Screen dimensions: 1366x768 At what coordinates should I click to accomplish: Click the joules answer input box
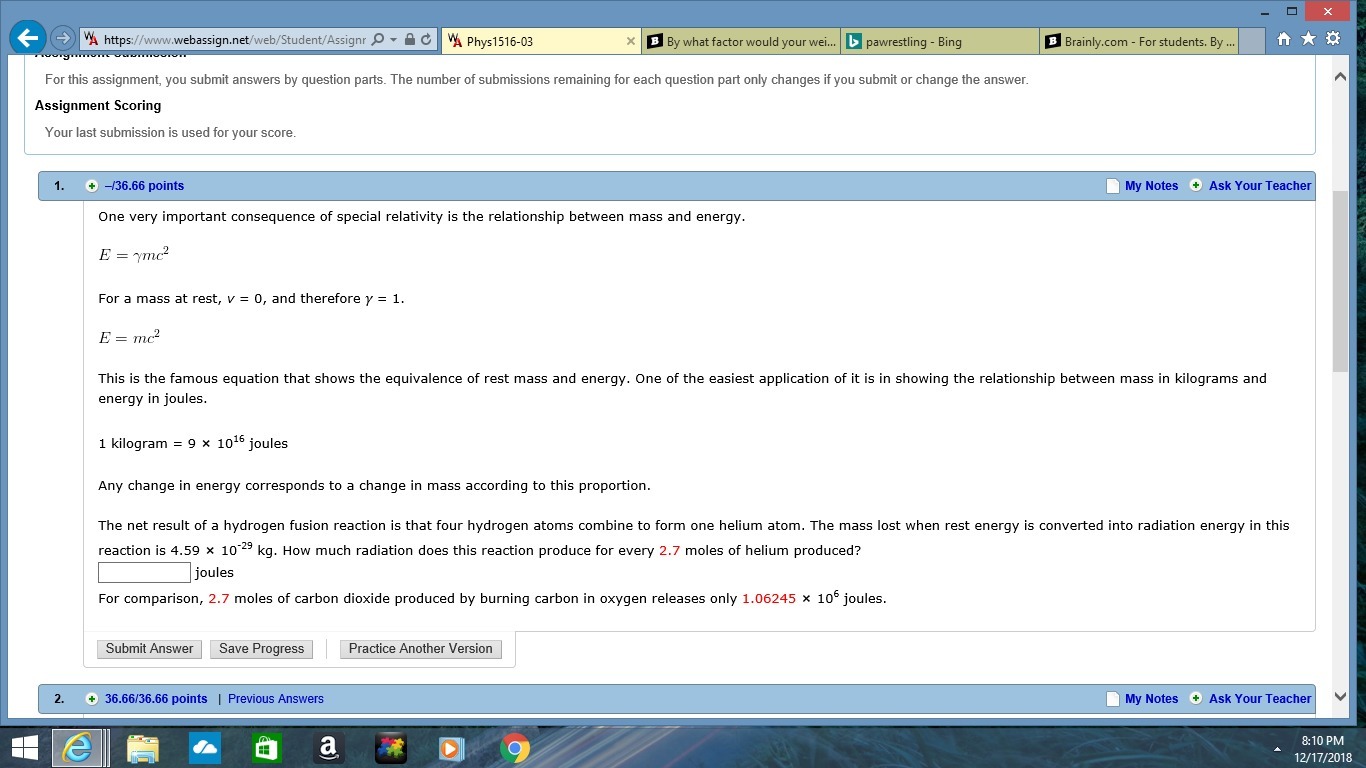point(144,572)
